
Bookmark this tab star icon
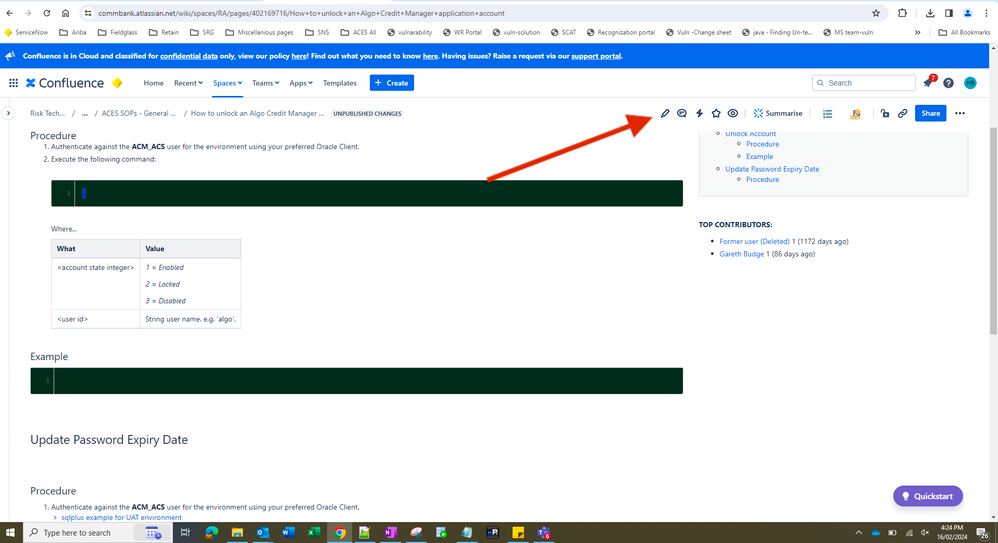pyautogui.click(x=876, y=13)
